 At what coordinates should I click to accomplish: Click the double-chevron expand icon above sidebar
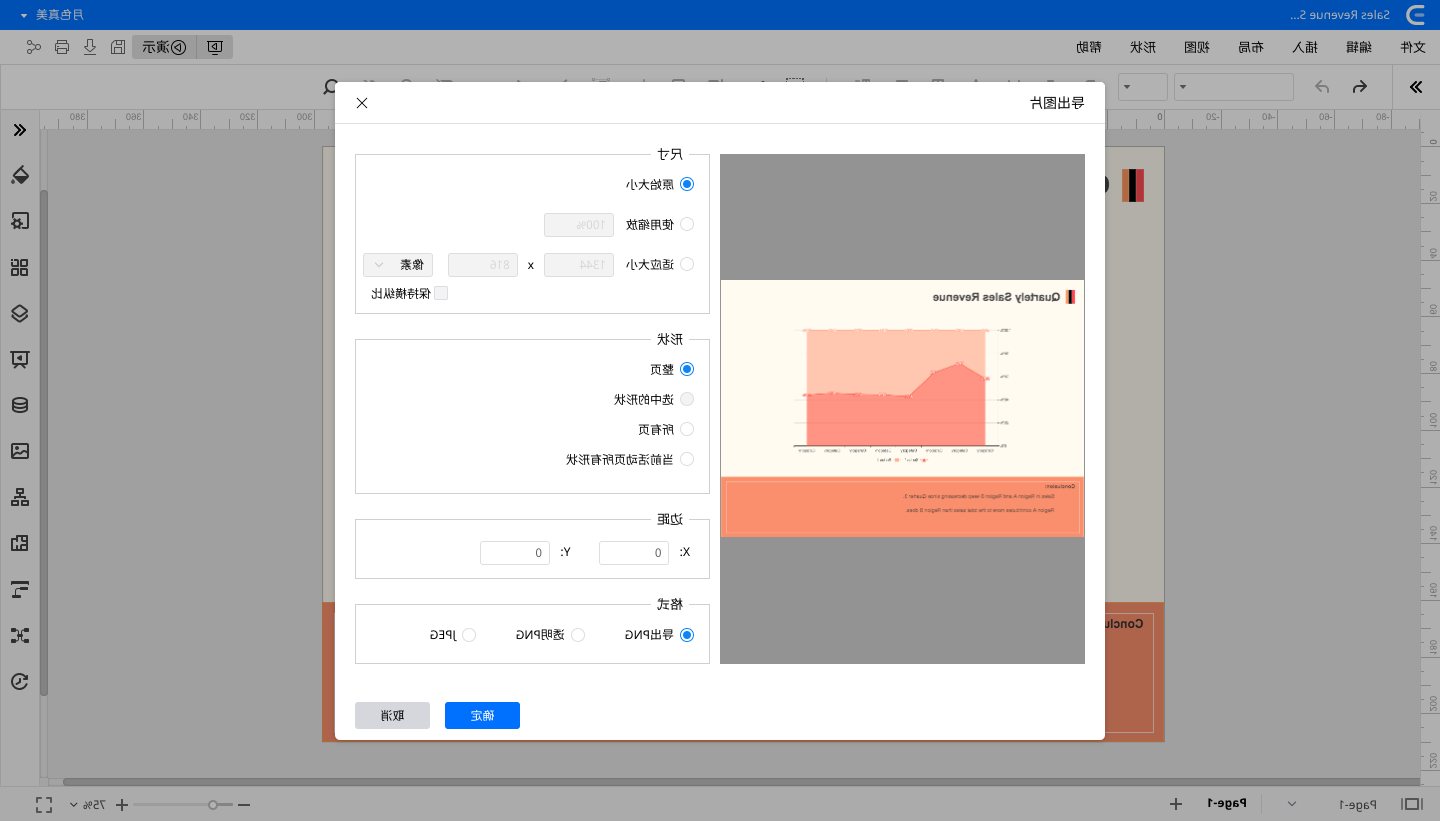click(x=20, y=130)
